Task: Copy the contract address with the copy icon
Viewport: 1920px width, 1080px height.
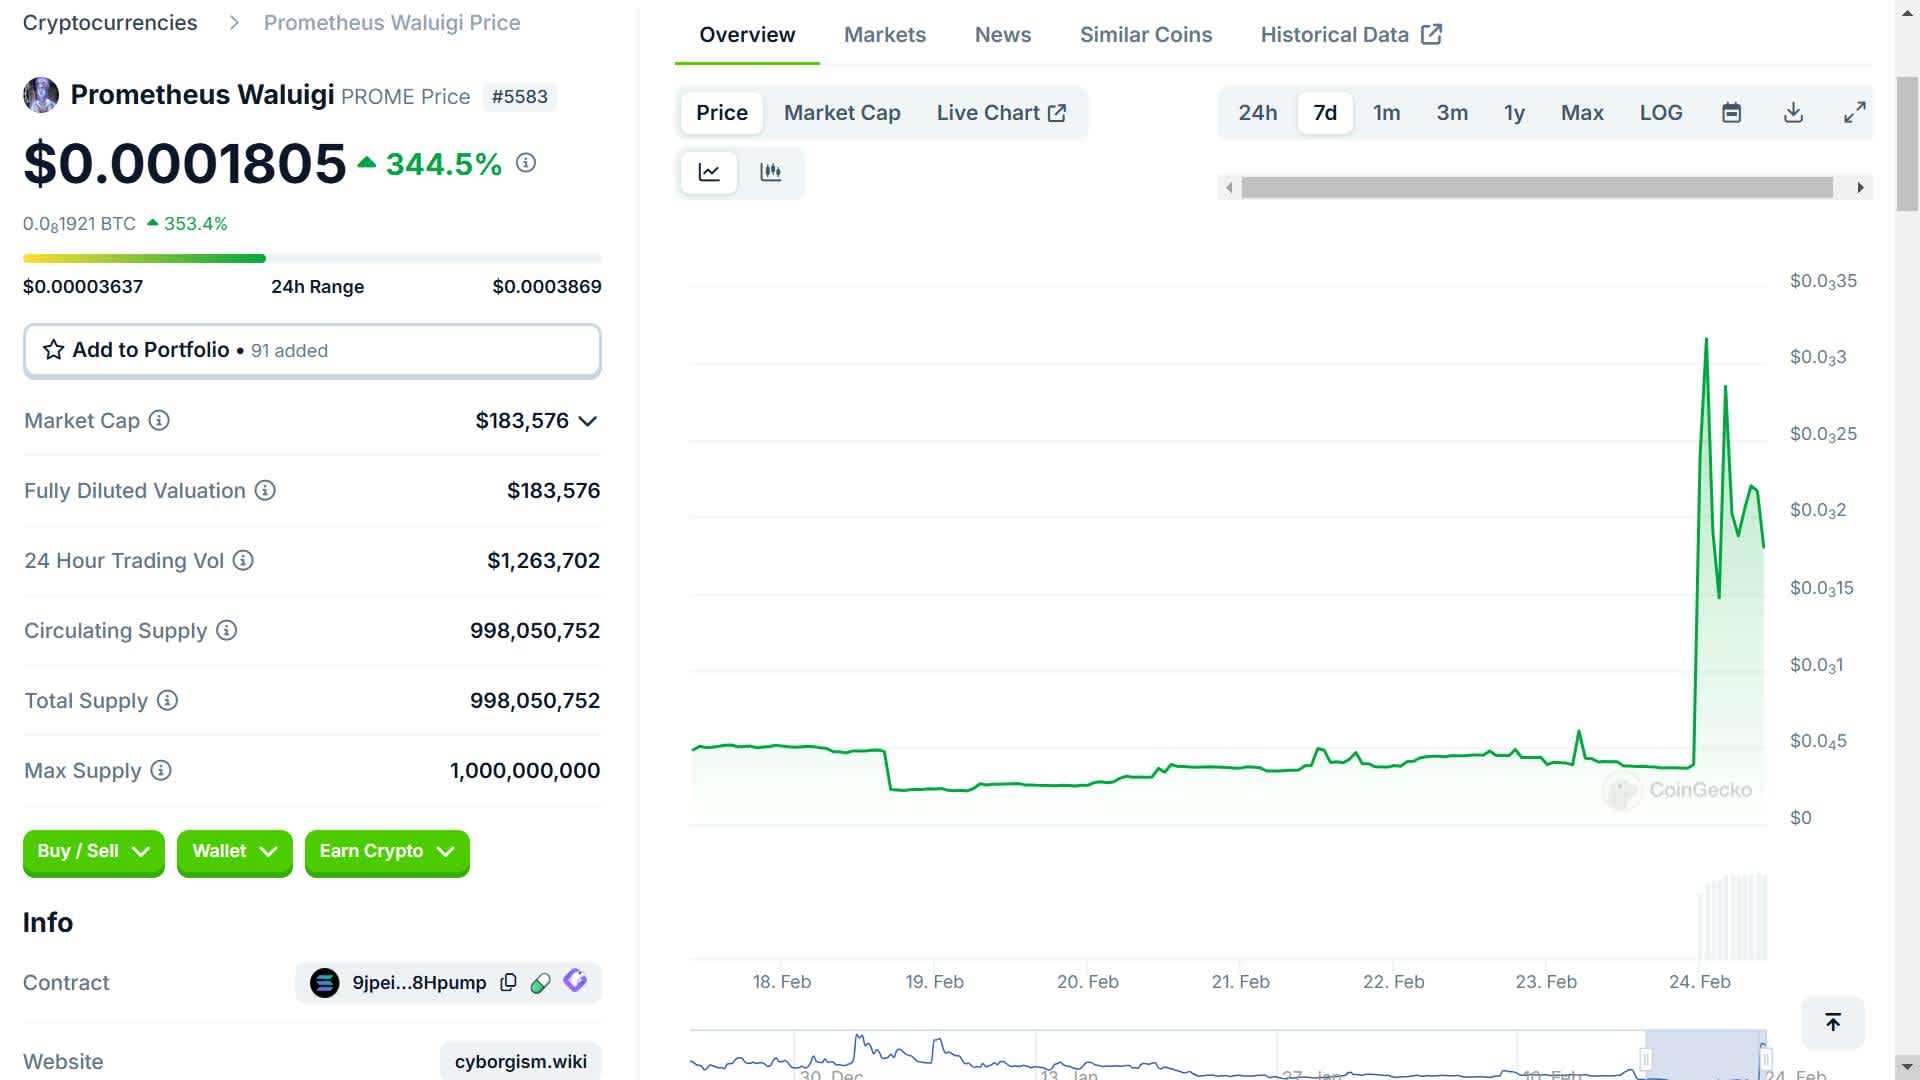Action: (508, 982)
